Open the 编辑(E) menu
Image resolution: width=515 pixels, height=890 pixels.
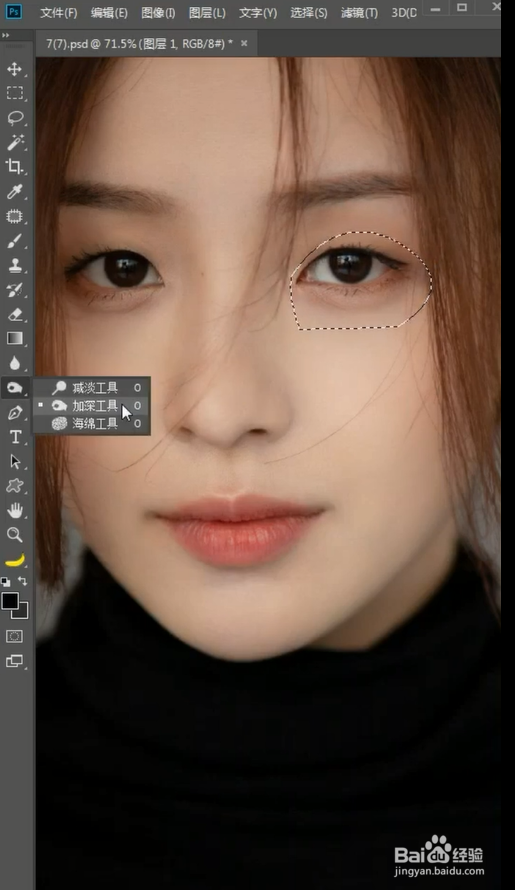coord(109,12)
